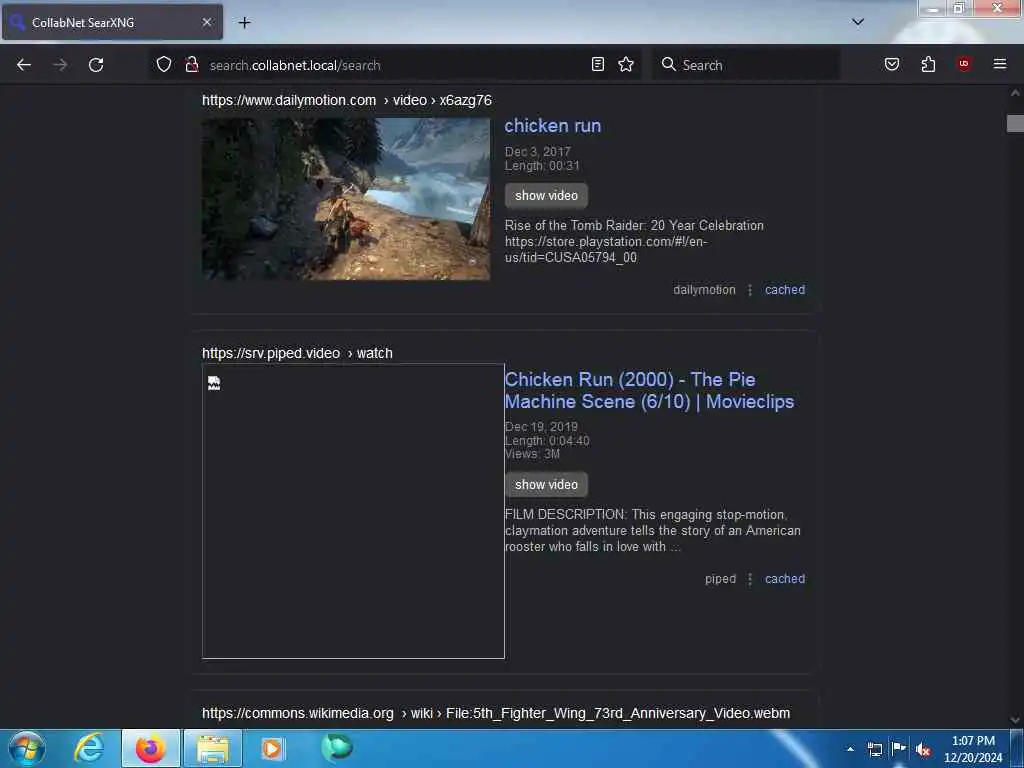Reload the current page
The height and width of the screenshot is (768, 1024).
[x=96, y=65]
